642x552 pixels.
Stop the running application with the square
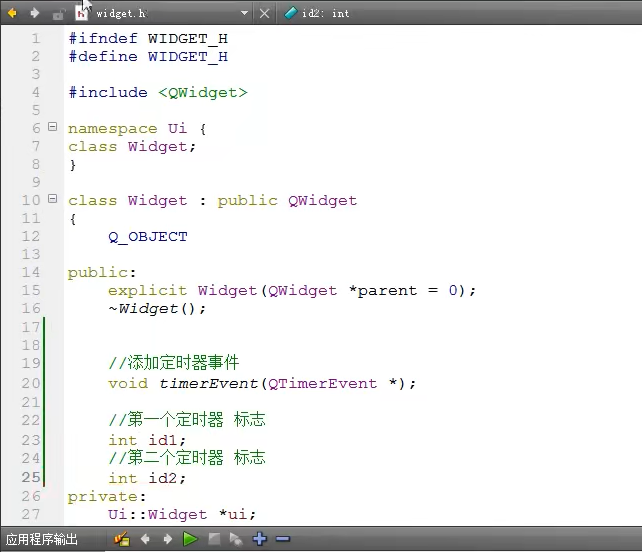tap(214, 539)
